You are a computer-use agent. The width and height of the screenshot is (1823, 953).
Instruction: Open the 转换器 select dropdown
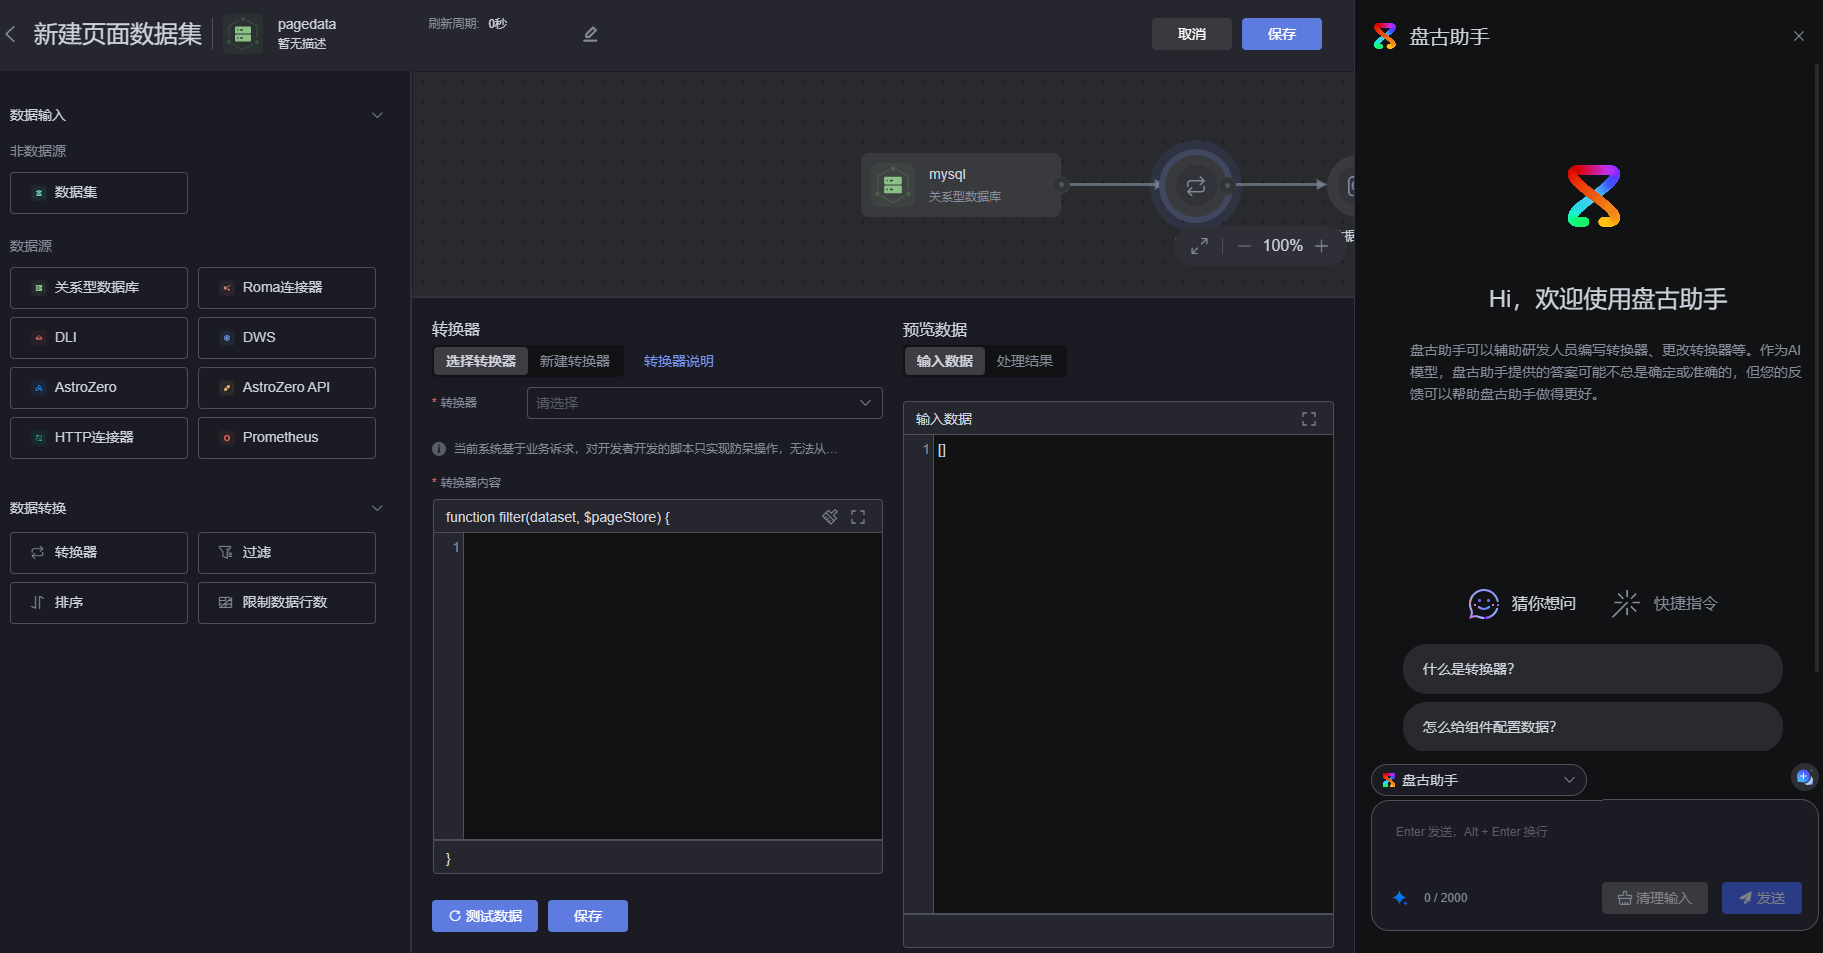pos(705,403)
